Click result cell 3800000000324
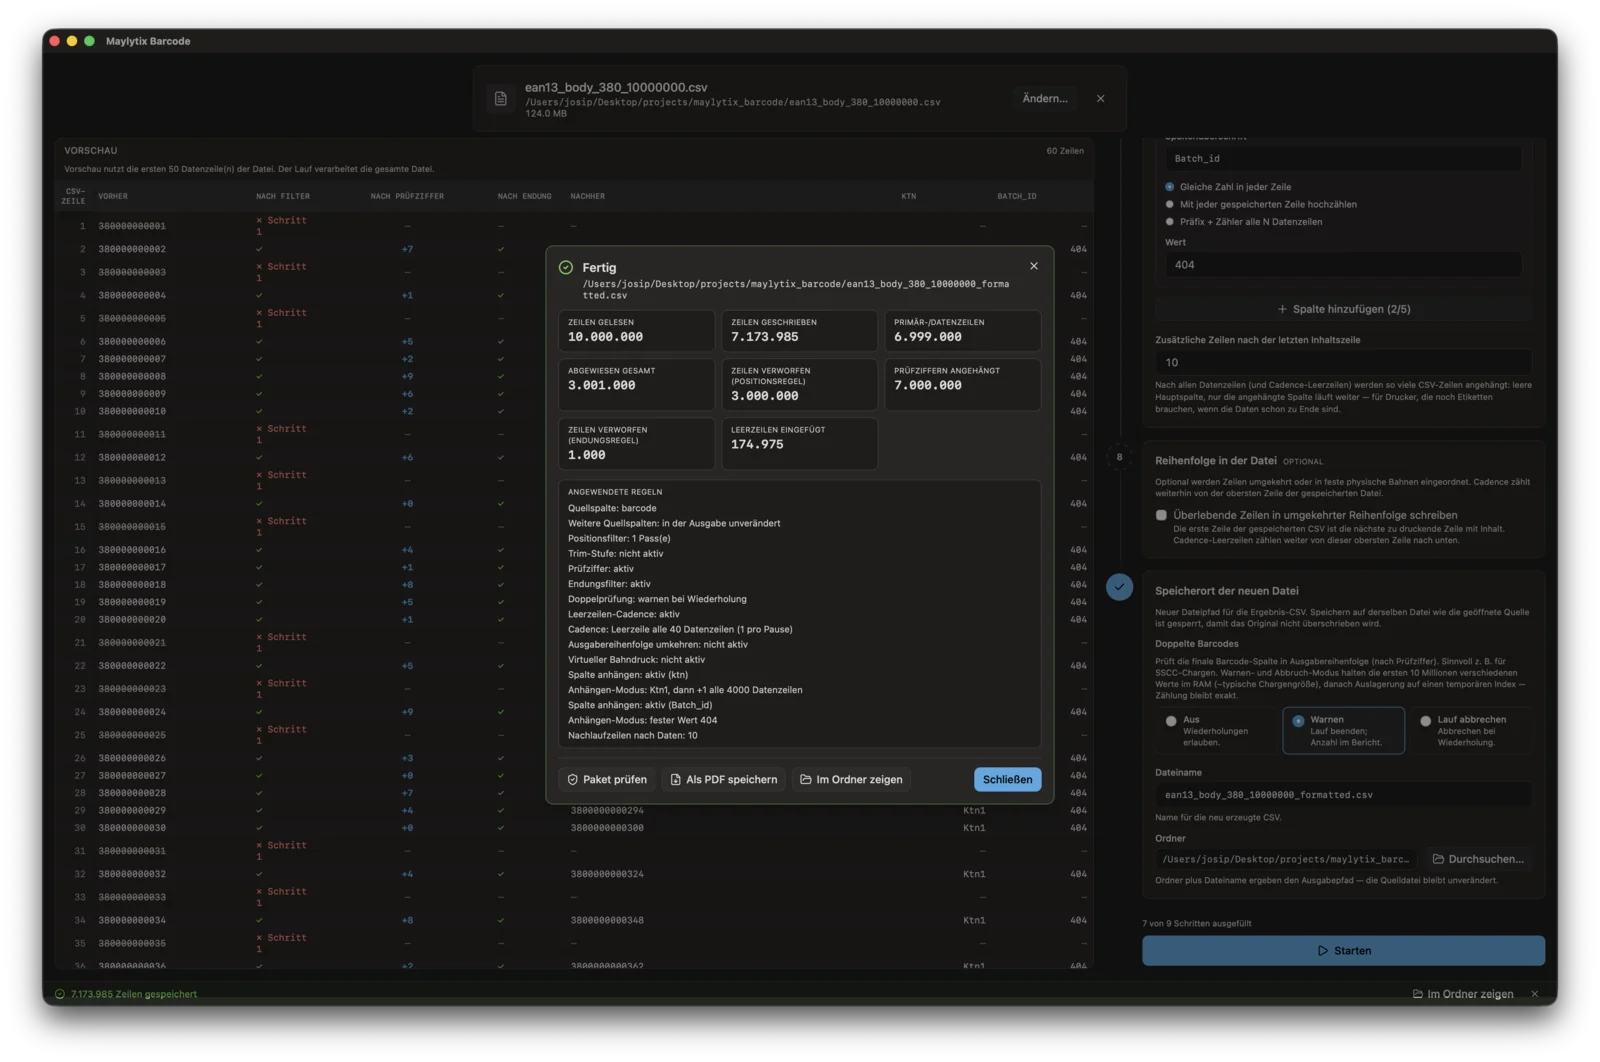Screen dimensions: 1600x1062 (607, 874)
